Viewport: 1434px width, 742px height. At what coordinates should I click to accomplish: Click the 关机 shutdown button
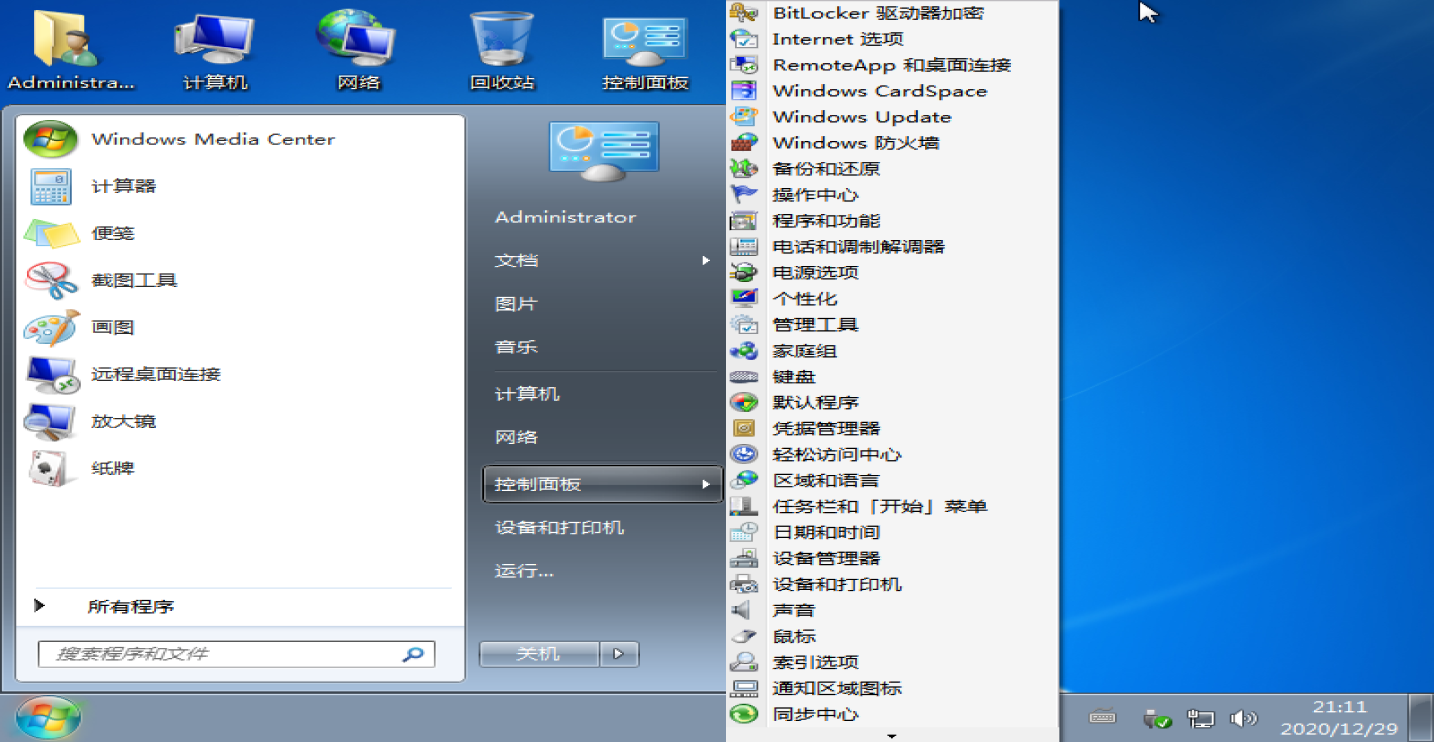coord(539,654)
